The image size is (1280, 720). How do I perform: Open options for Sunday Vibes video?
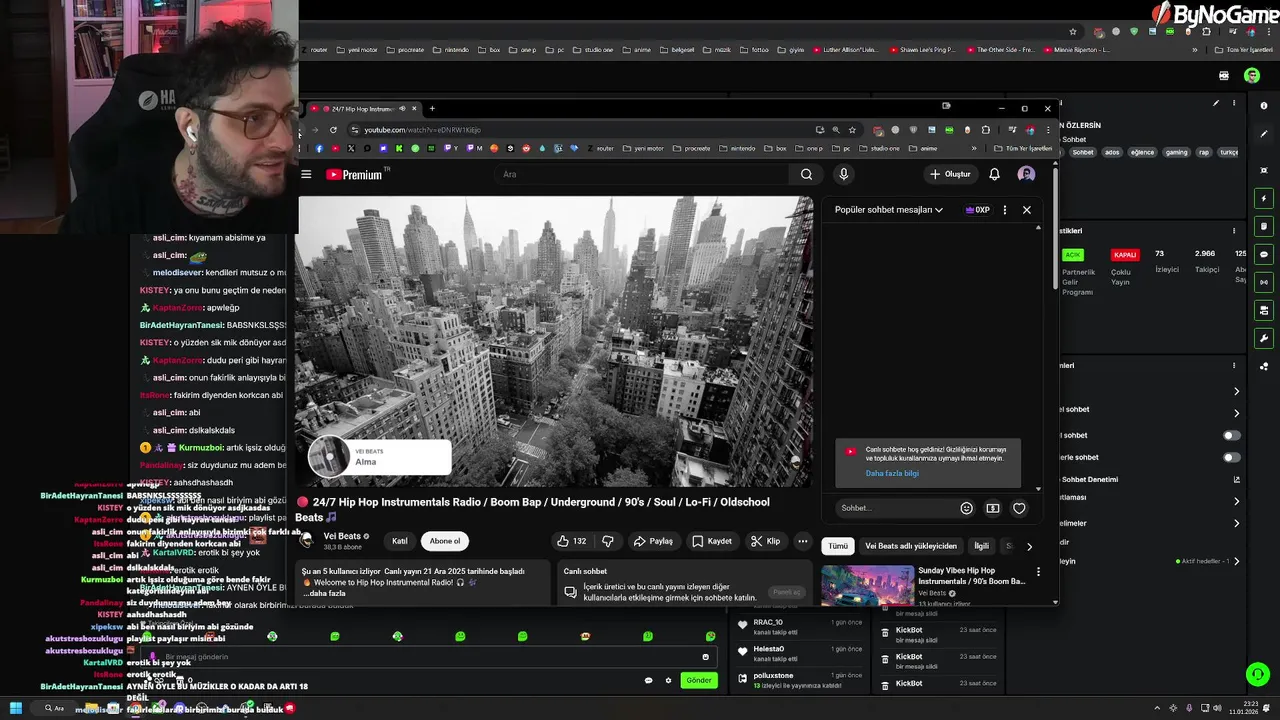click(1038, 572)
